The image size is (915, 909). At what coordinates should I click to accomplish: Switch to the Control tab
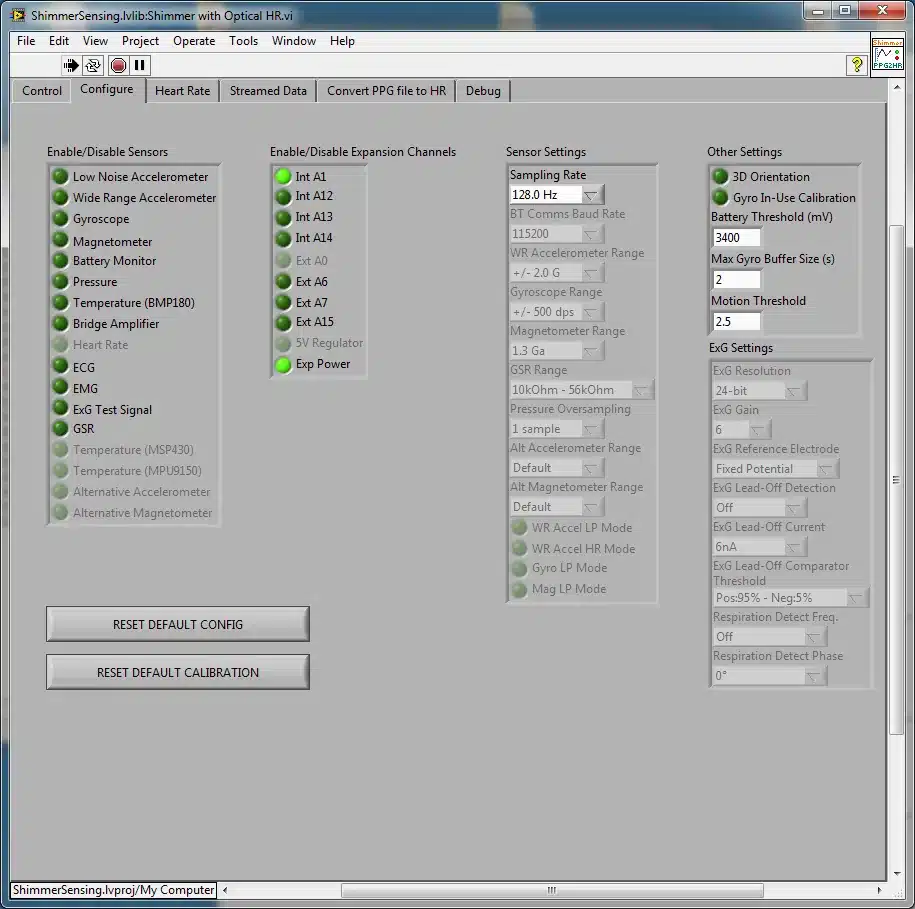[x=41, y=91]
